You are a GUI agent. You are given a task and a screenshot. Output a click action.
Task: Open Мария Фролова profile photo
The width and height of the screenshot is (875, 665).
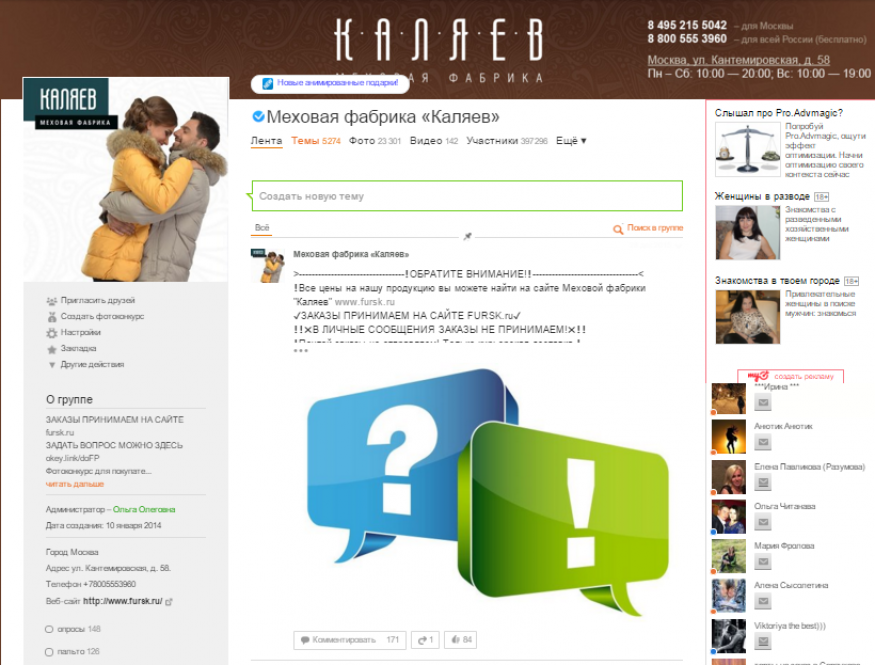[x=729, y=556]
